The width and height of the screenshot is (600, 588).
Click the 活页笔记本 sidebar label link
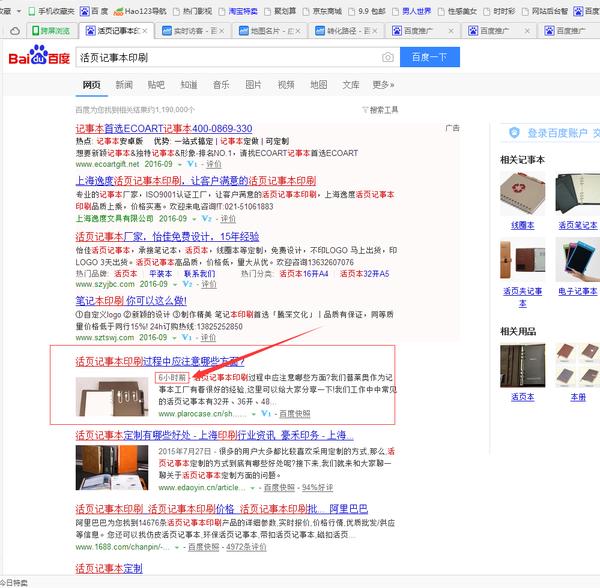pyautogui.click(x=578, y=226)
